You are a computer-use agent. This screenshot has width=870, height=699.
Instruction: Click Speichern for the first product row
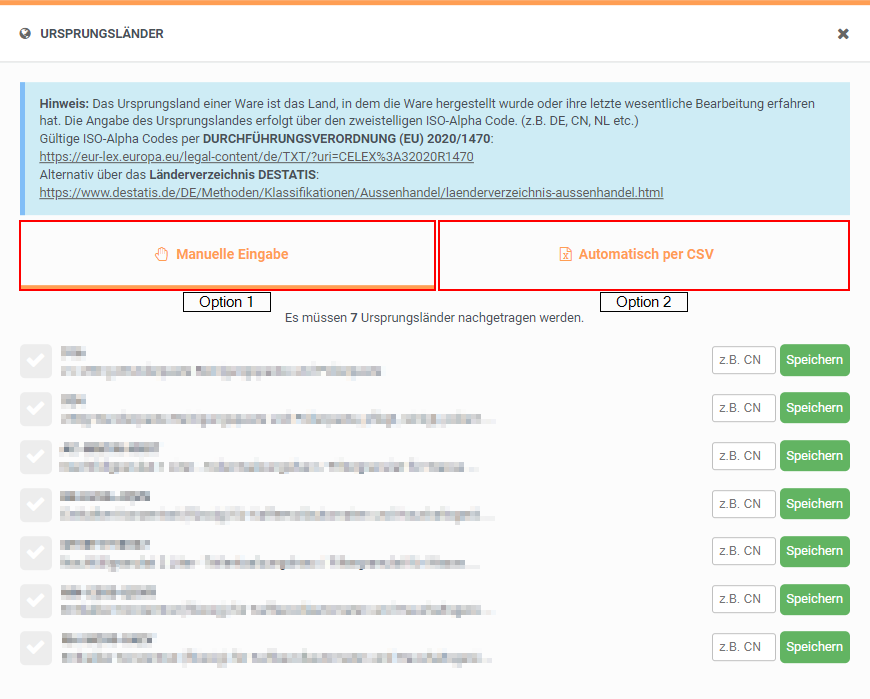pyautogui.click(x=815, y=360)
